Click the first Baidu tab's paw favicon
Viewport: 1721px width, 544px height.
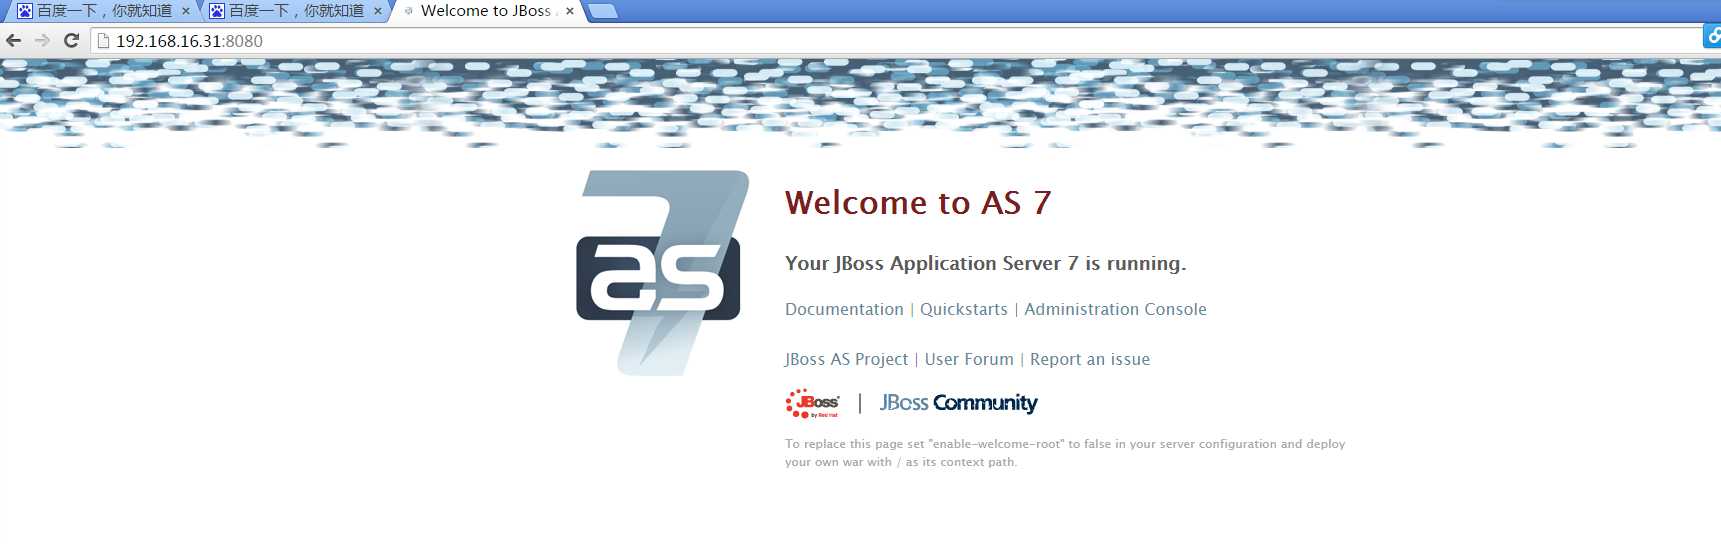[x=25, y=11]
